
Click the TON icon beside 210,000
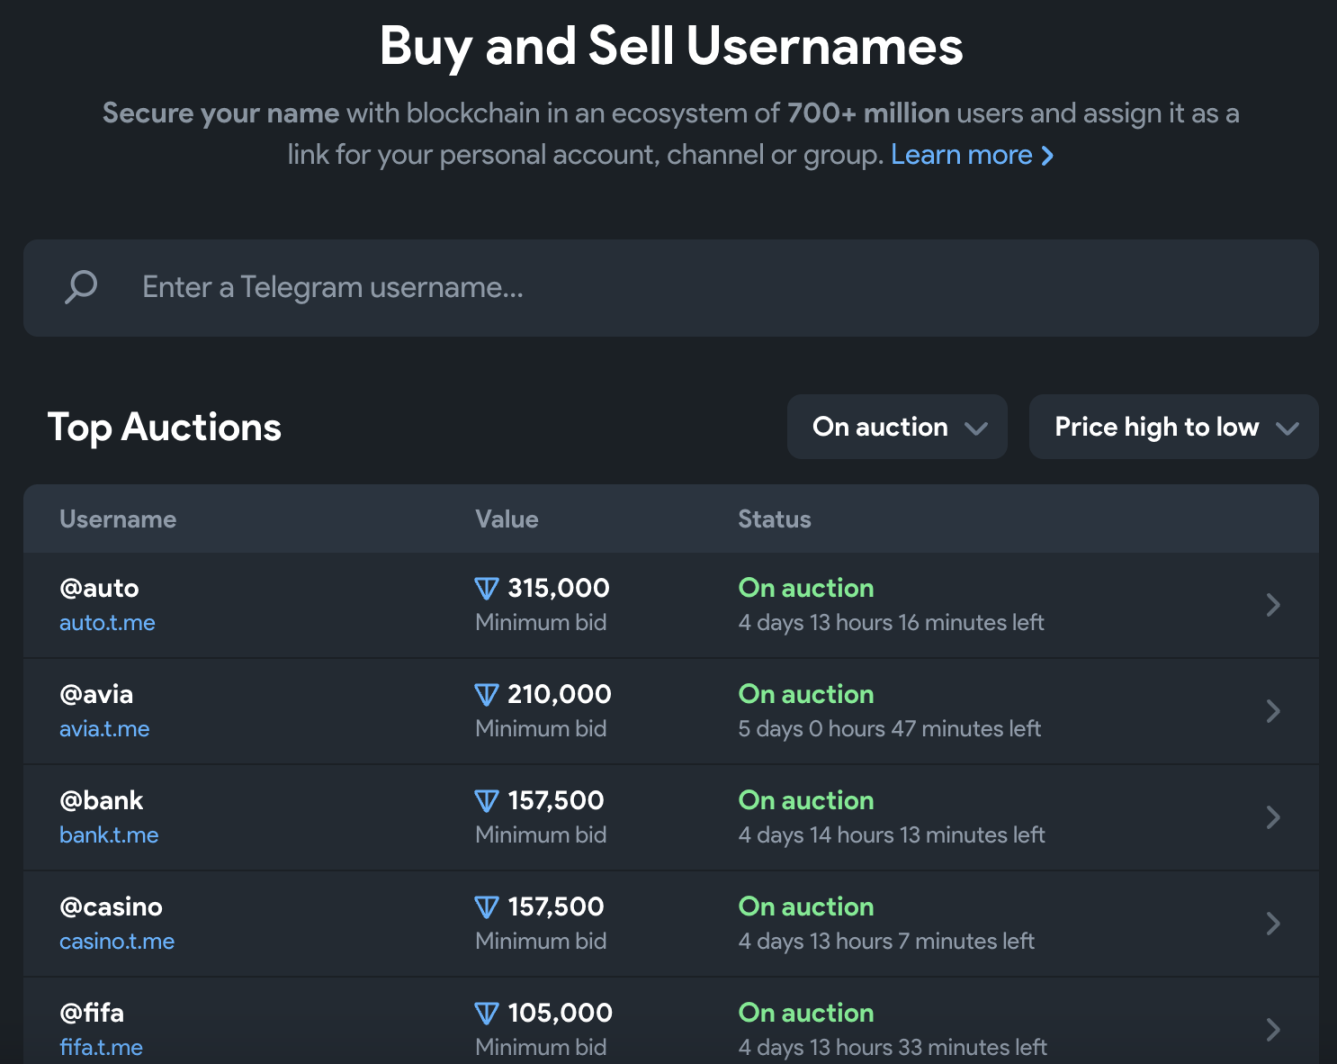(486, 695)
